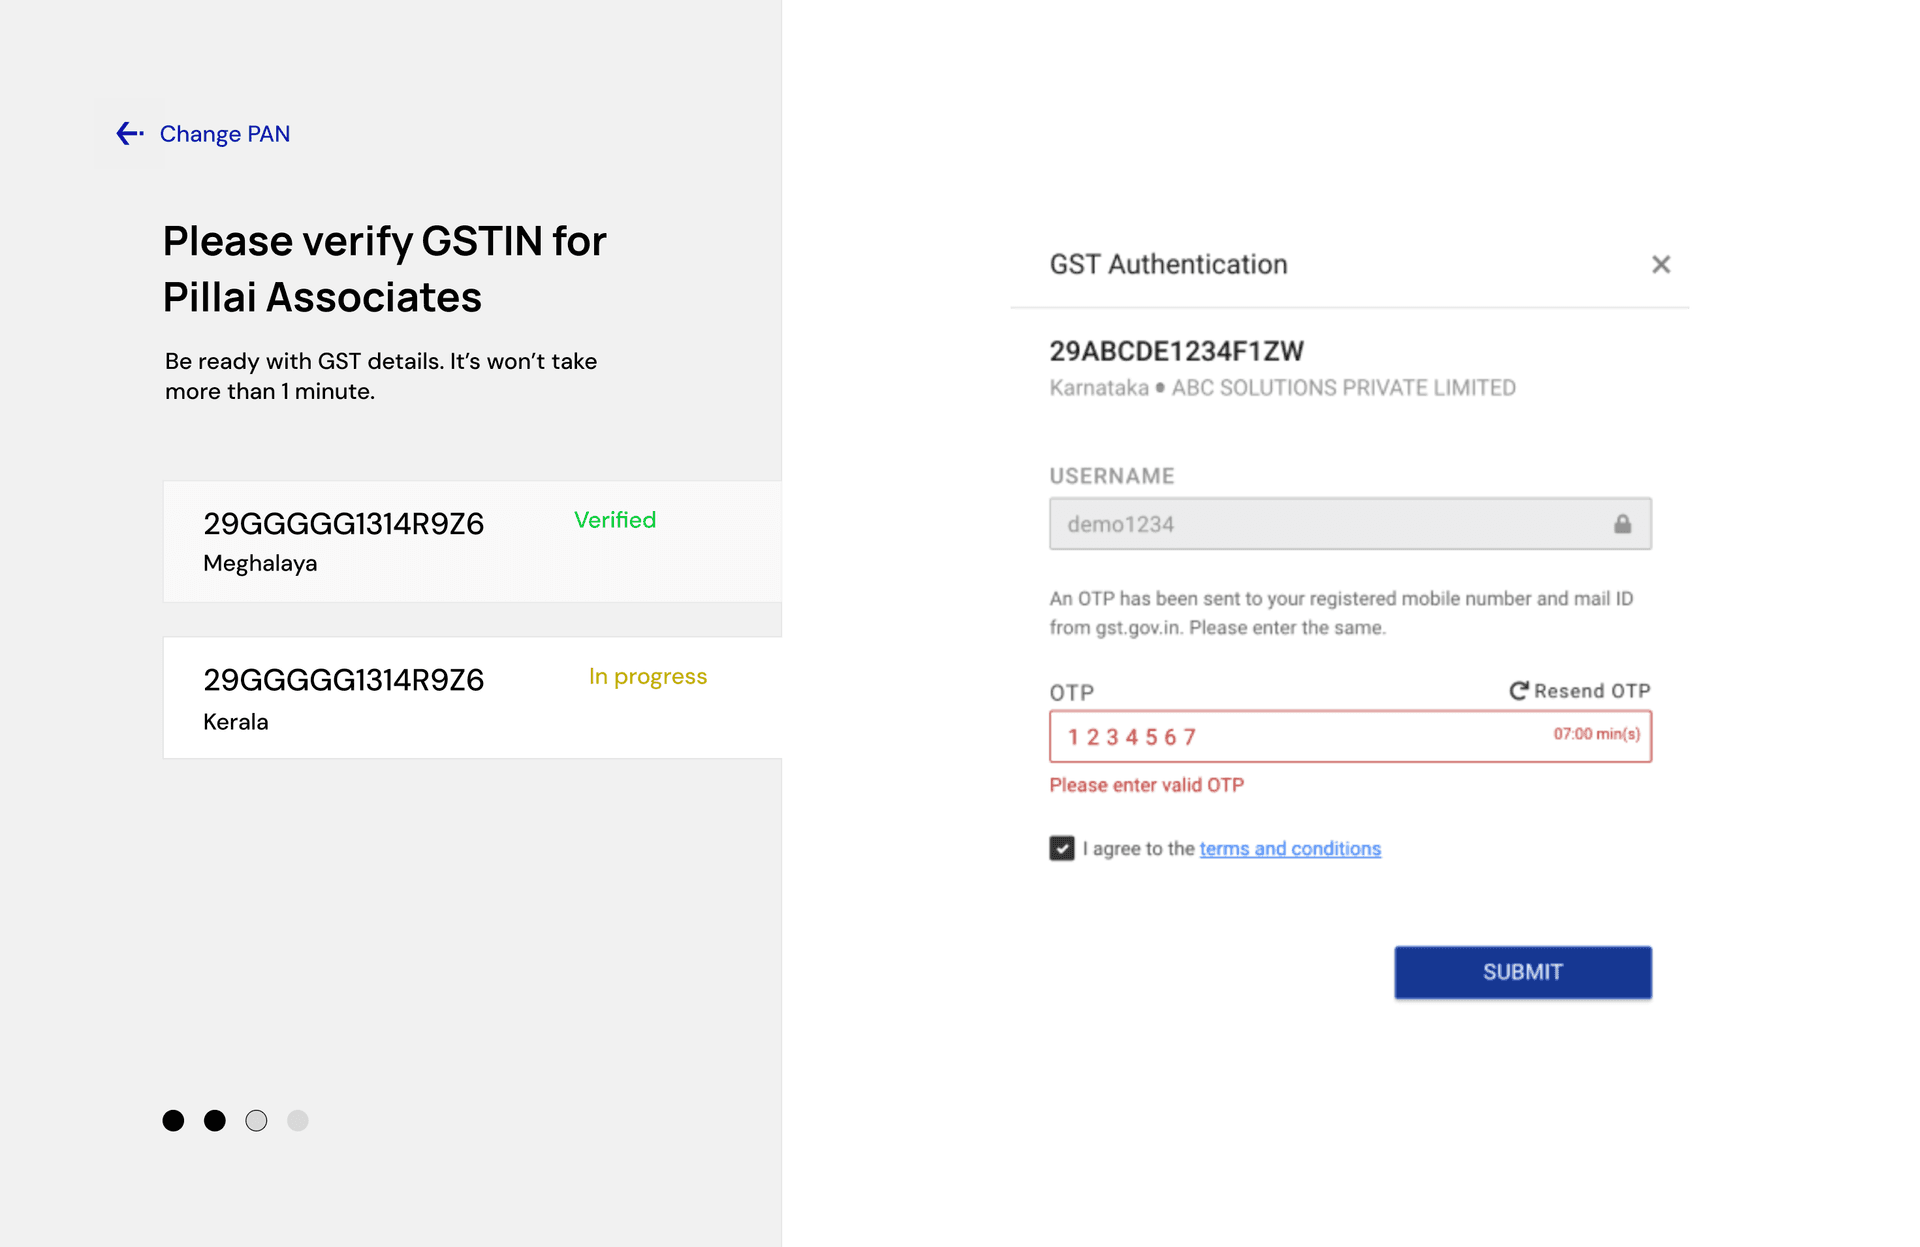Uncheck the terms agreement checkbox
Screen dimensions: 1920x1247
click(x=1062, y=848)
